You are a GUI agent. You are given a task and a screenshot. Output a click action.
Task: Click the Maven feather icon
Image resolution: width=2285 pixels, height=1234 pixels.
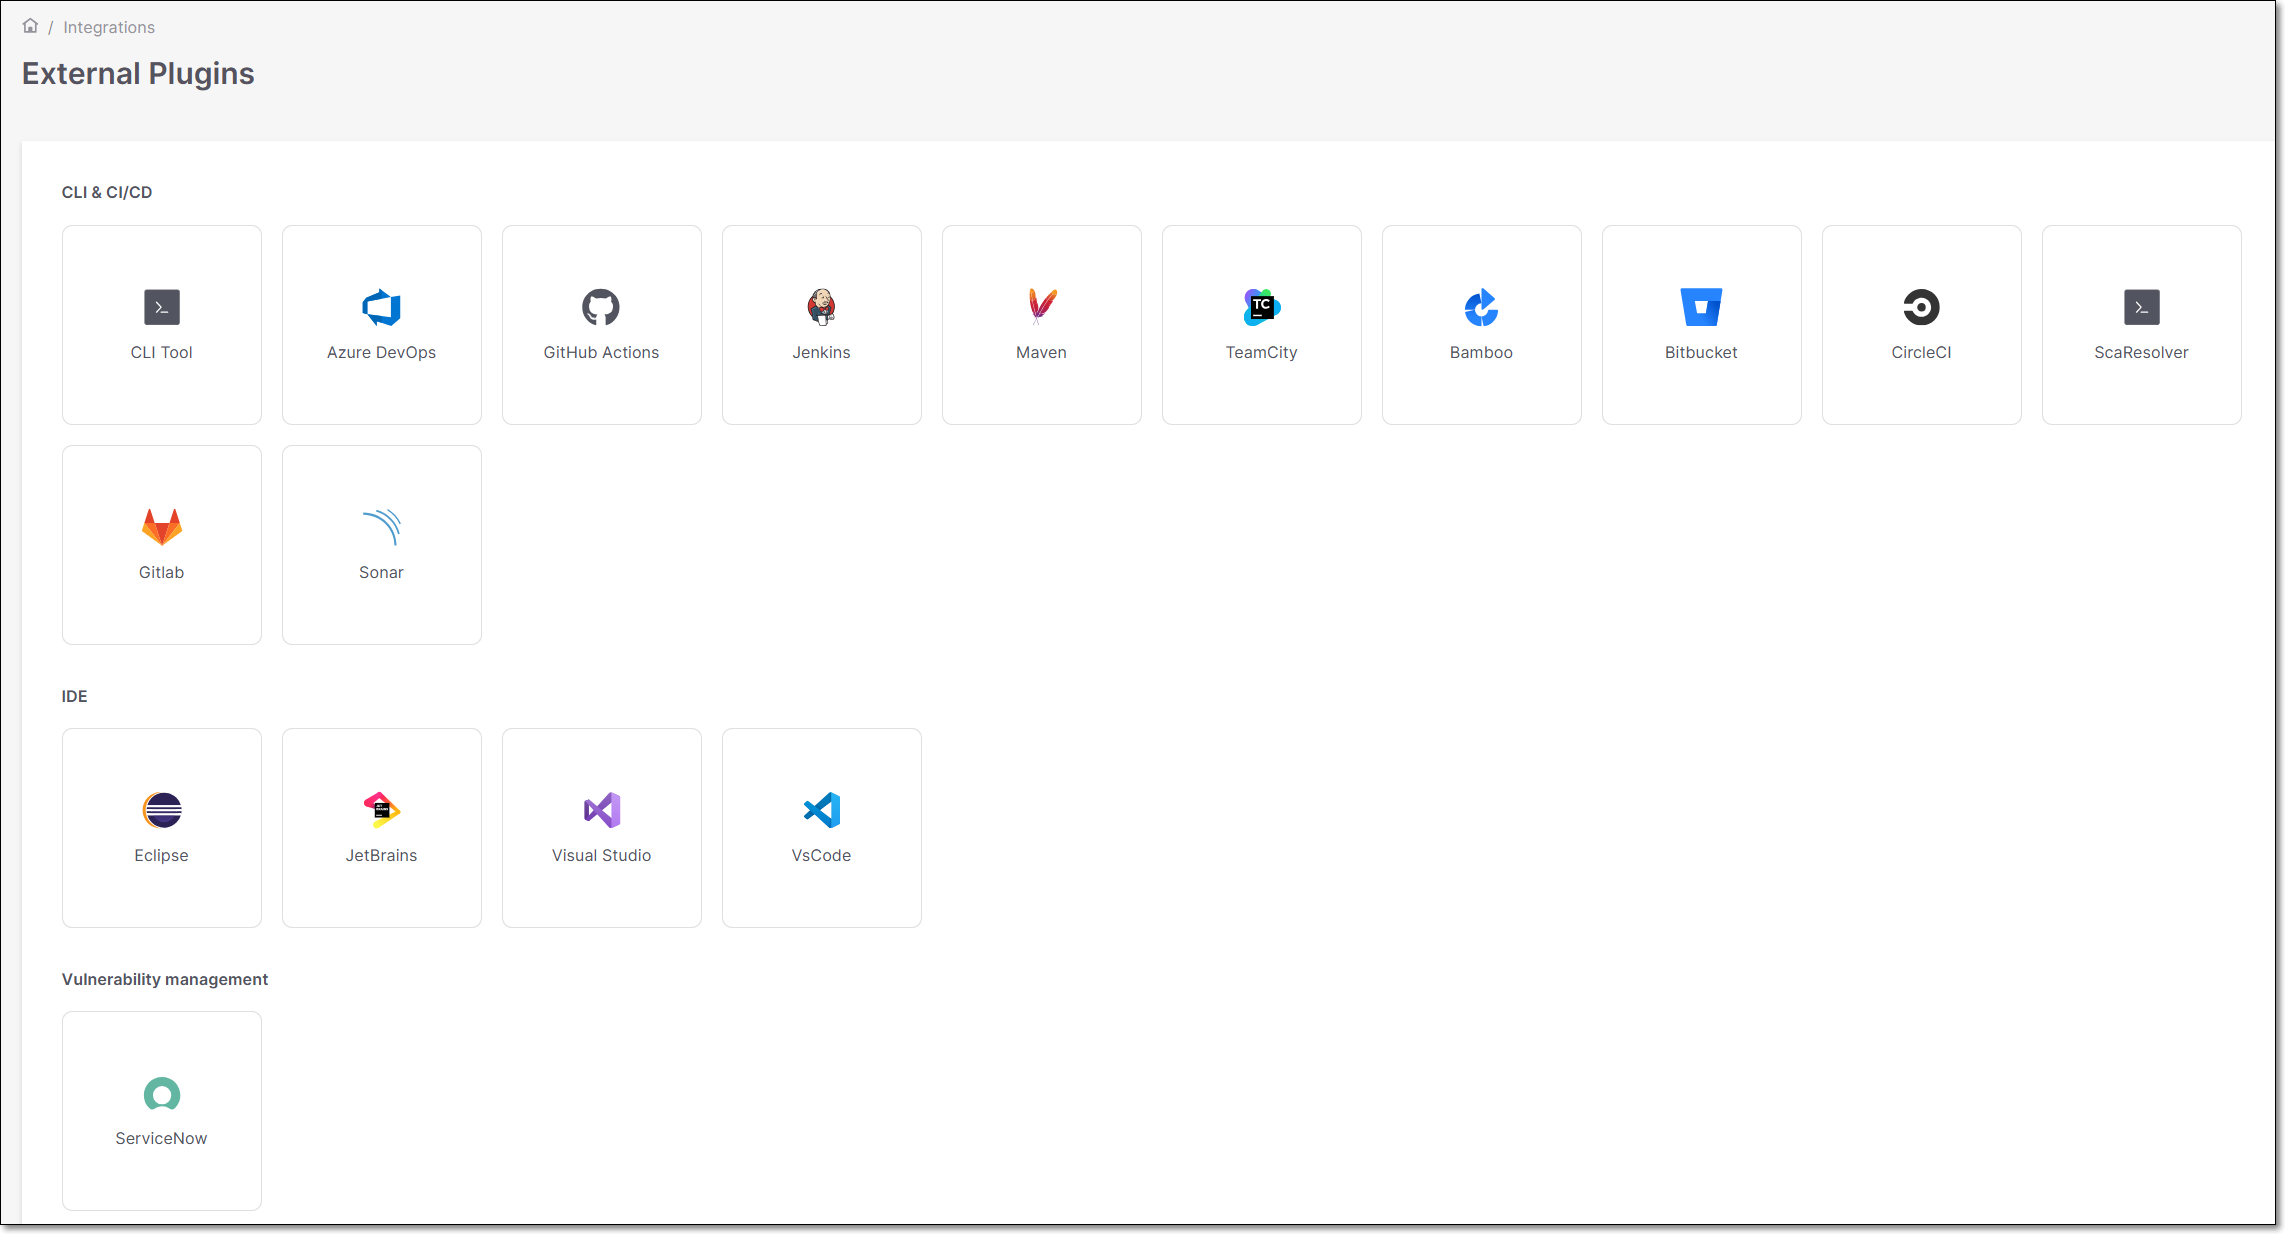(1042, 307)
